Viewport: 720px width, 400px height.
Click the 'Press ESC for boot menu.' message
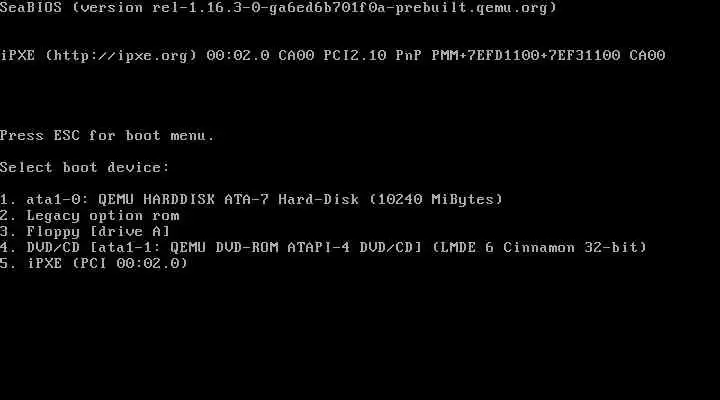coord(107,135)
